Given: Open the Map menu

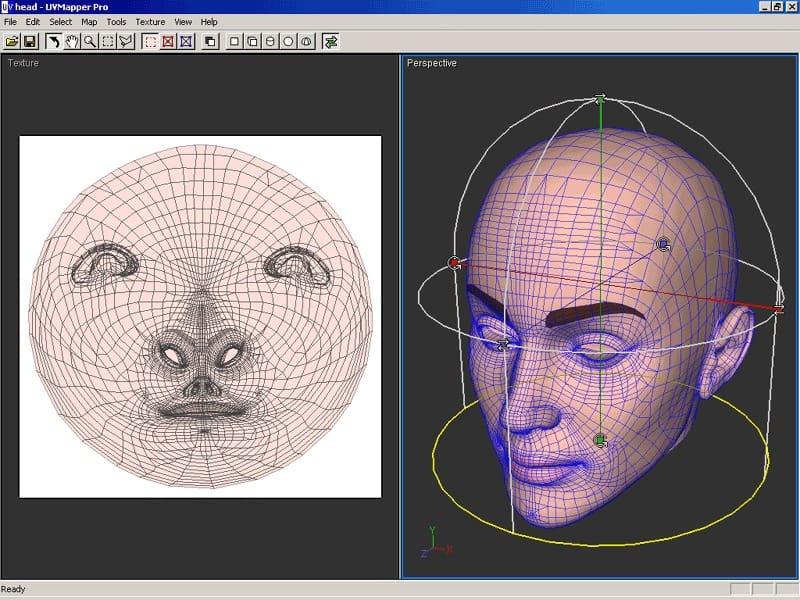Looking at the screenshot, I should point(89,22).
